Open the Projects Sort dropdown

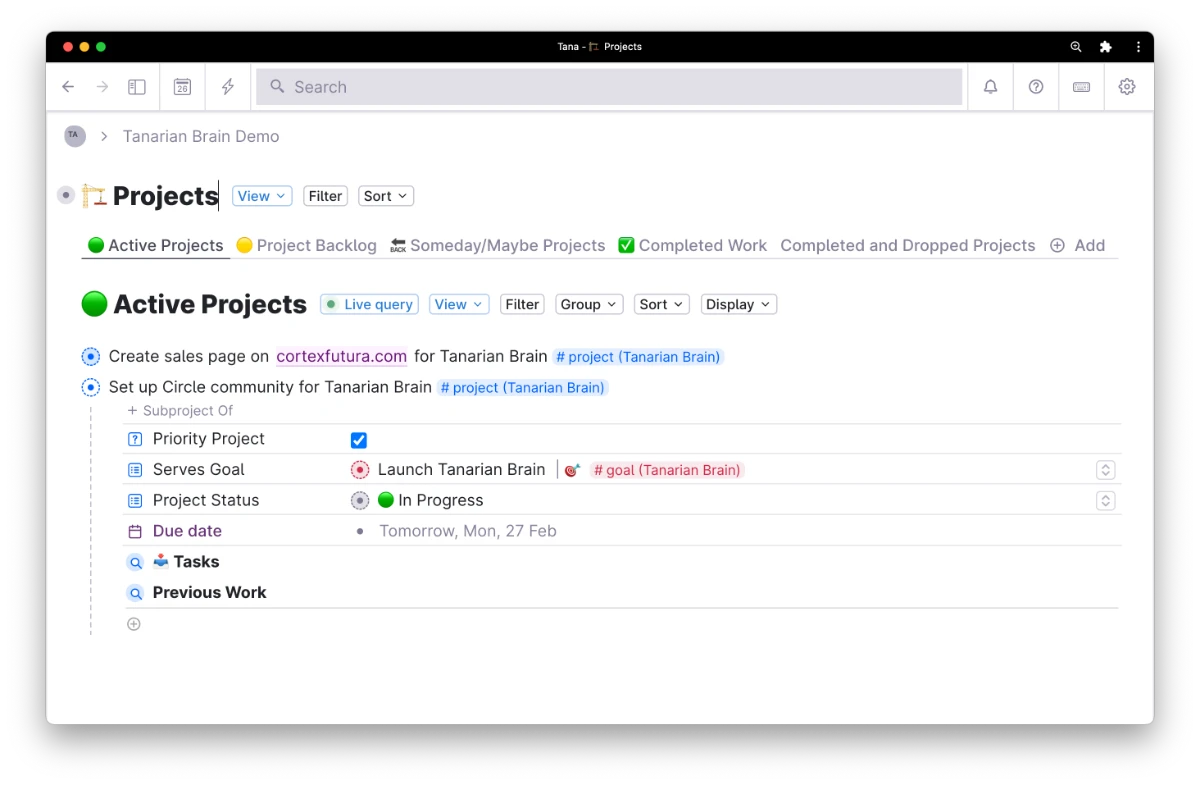coord(386,196)
